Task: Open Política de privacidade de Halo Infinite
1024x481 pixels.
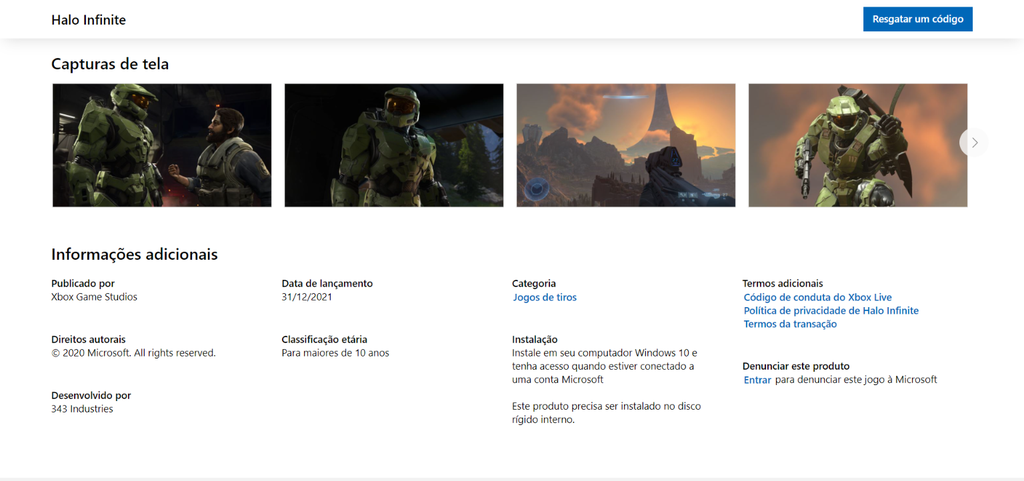Action: (x=831, y=311)
